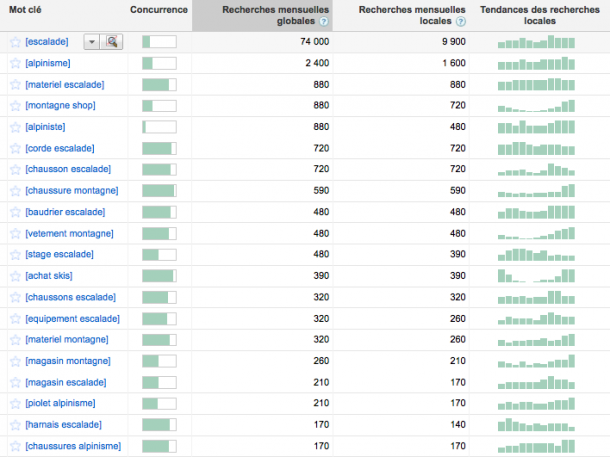Open the [alpiniste] keyword link
Screen dimensions: 610x457
(46, 127)
